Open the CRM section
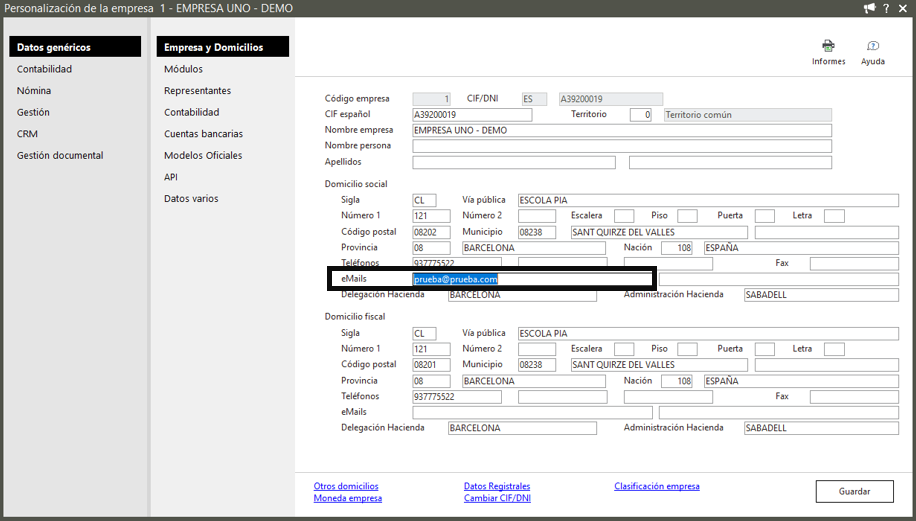 pyautogui.click(x=27, y=134)
